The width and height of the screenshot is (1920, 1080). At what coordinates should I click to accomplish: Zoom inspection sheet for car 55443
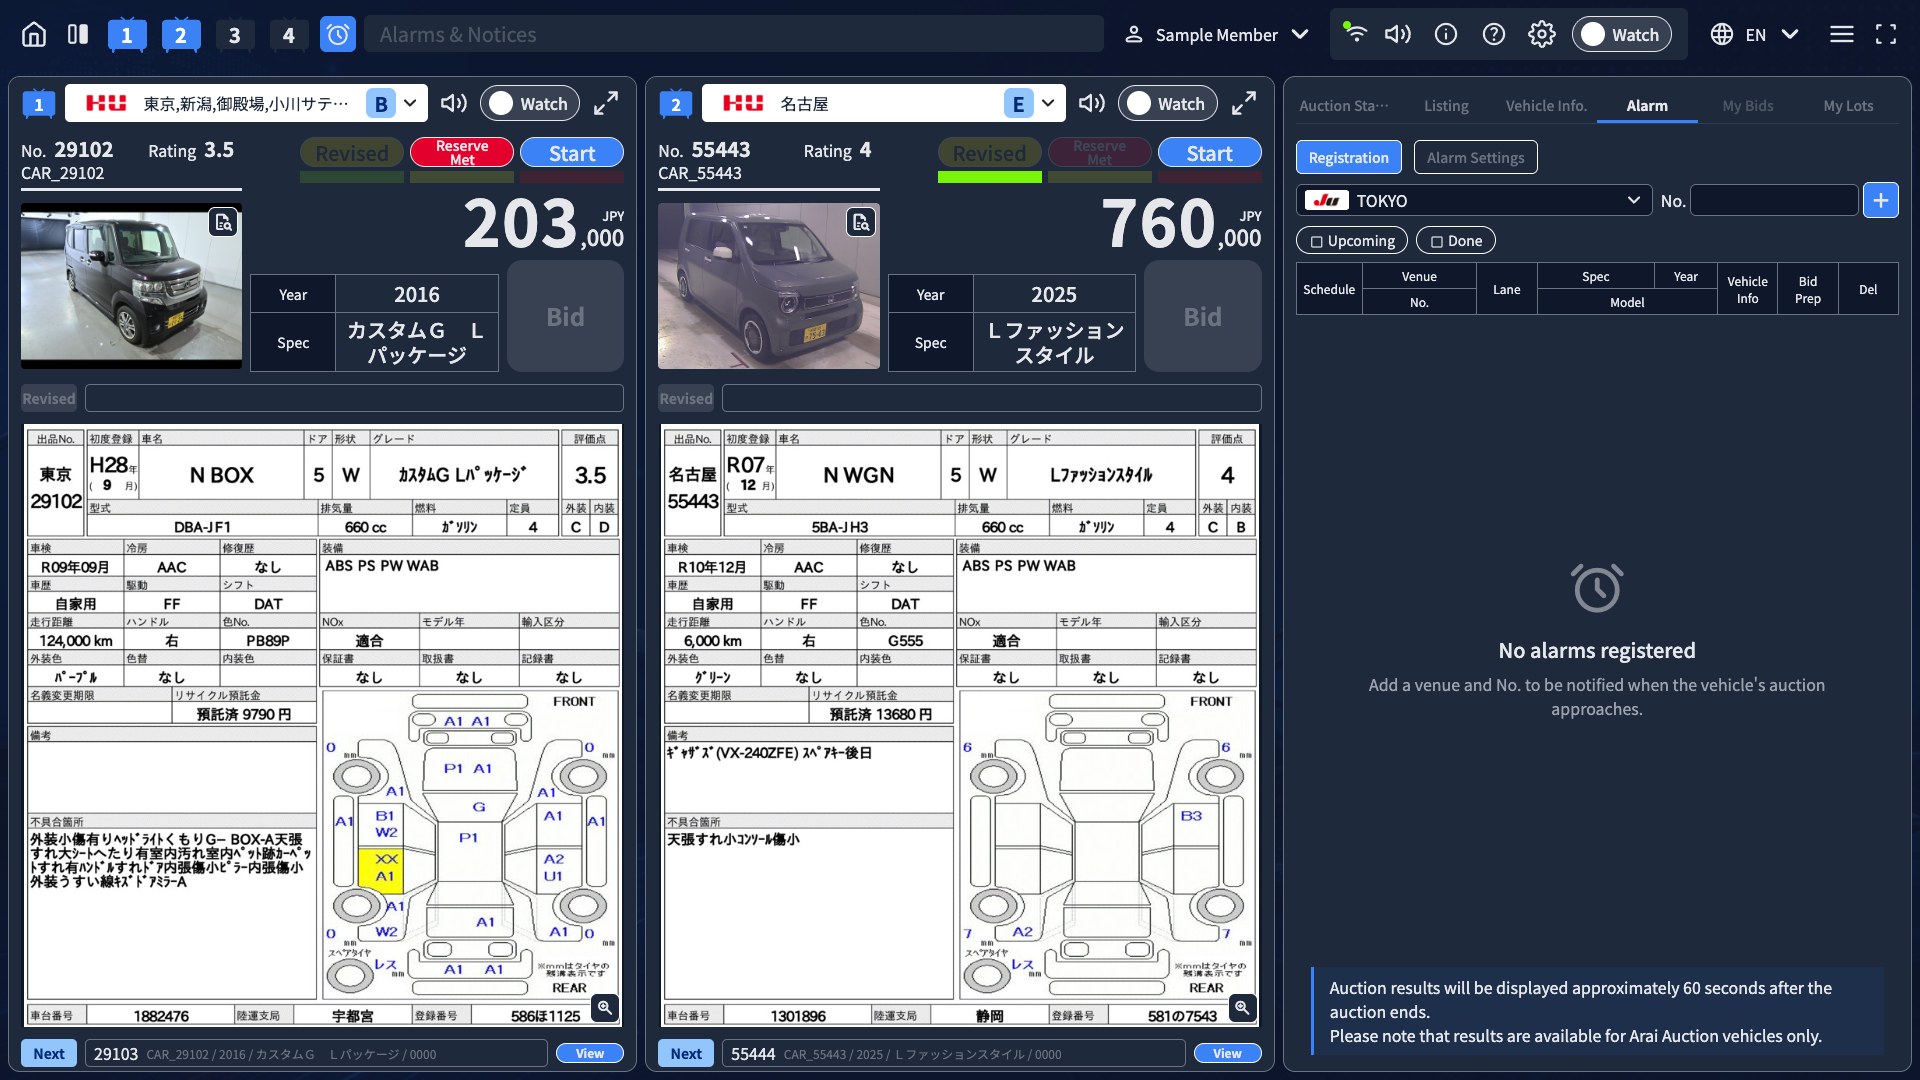click(x=1242, y=1007)
